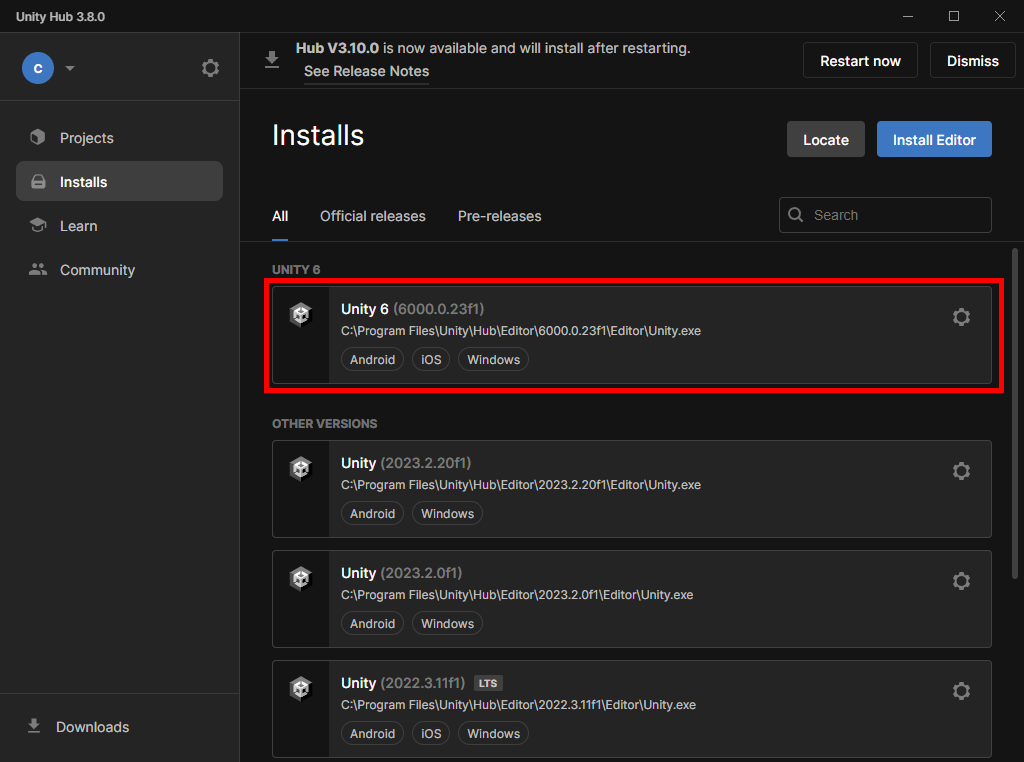Open settings gear for Unity 2023.2.20f1
The image size is (1024, 762).
click(961, 471)
